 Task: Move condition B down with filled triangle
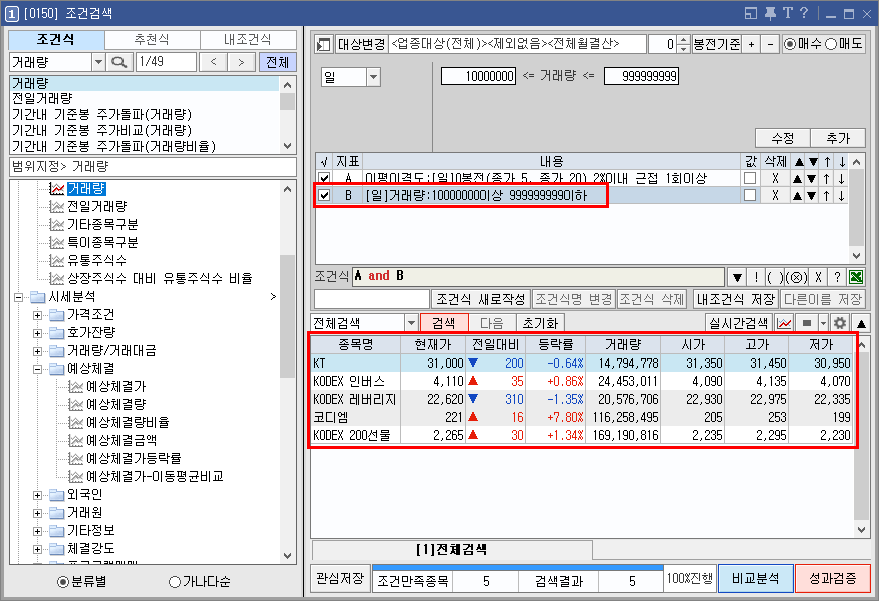(x=811, y=196)
